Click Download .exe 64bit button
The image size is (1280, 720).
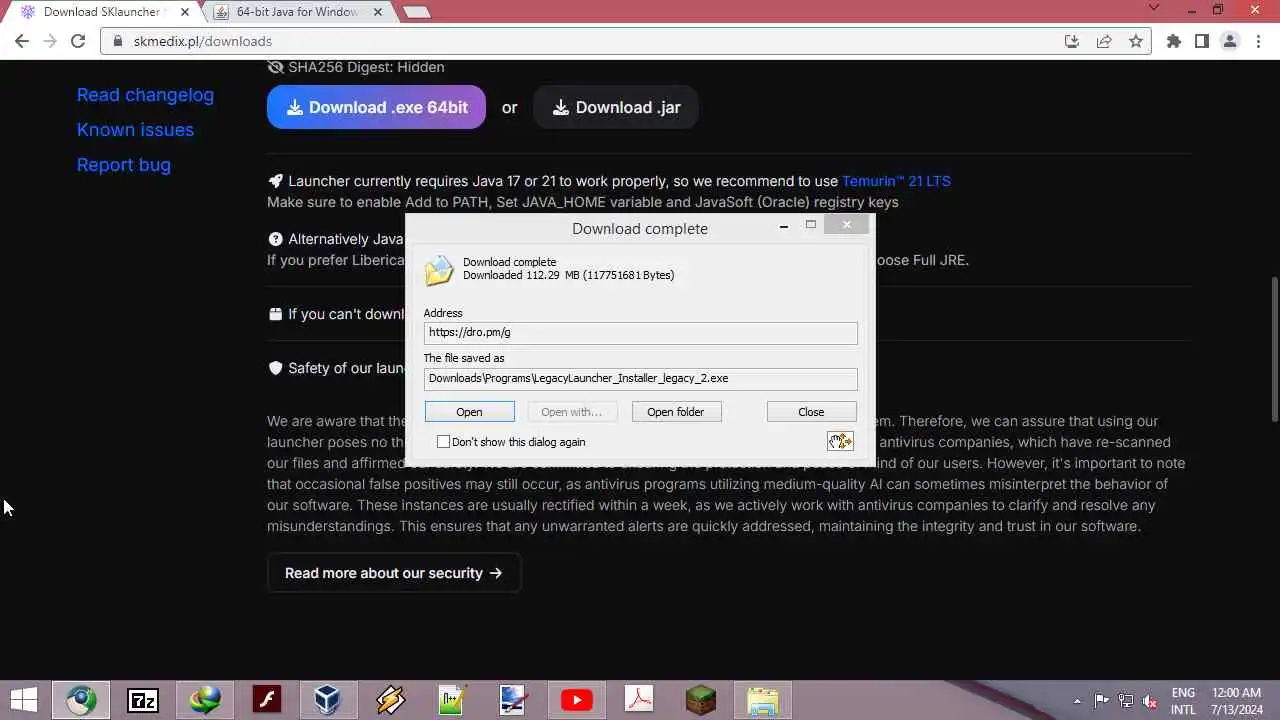click(376, 107)
